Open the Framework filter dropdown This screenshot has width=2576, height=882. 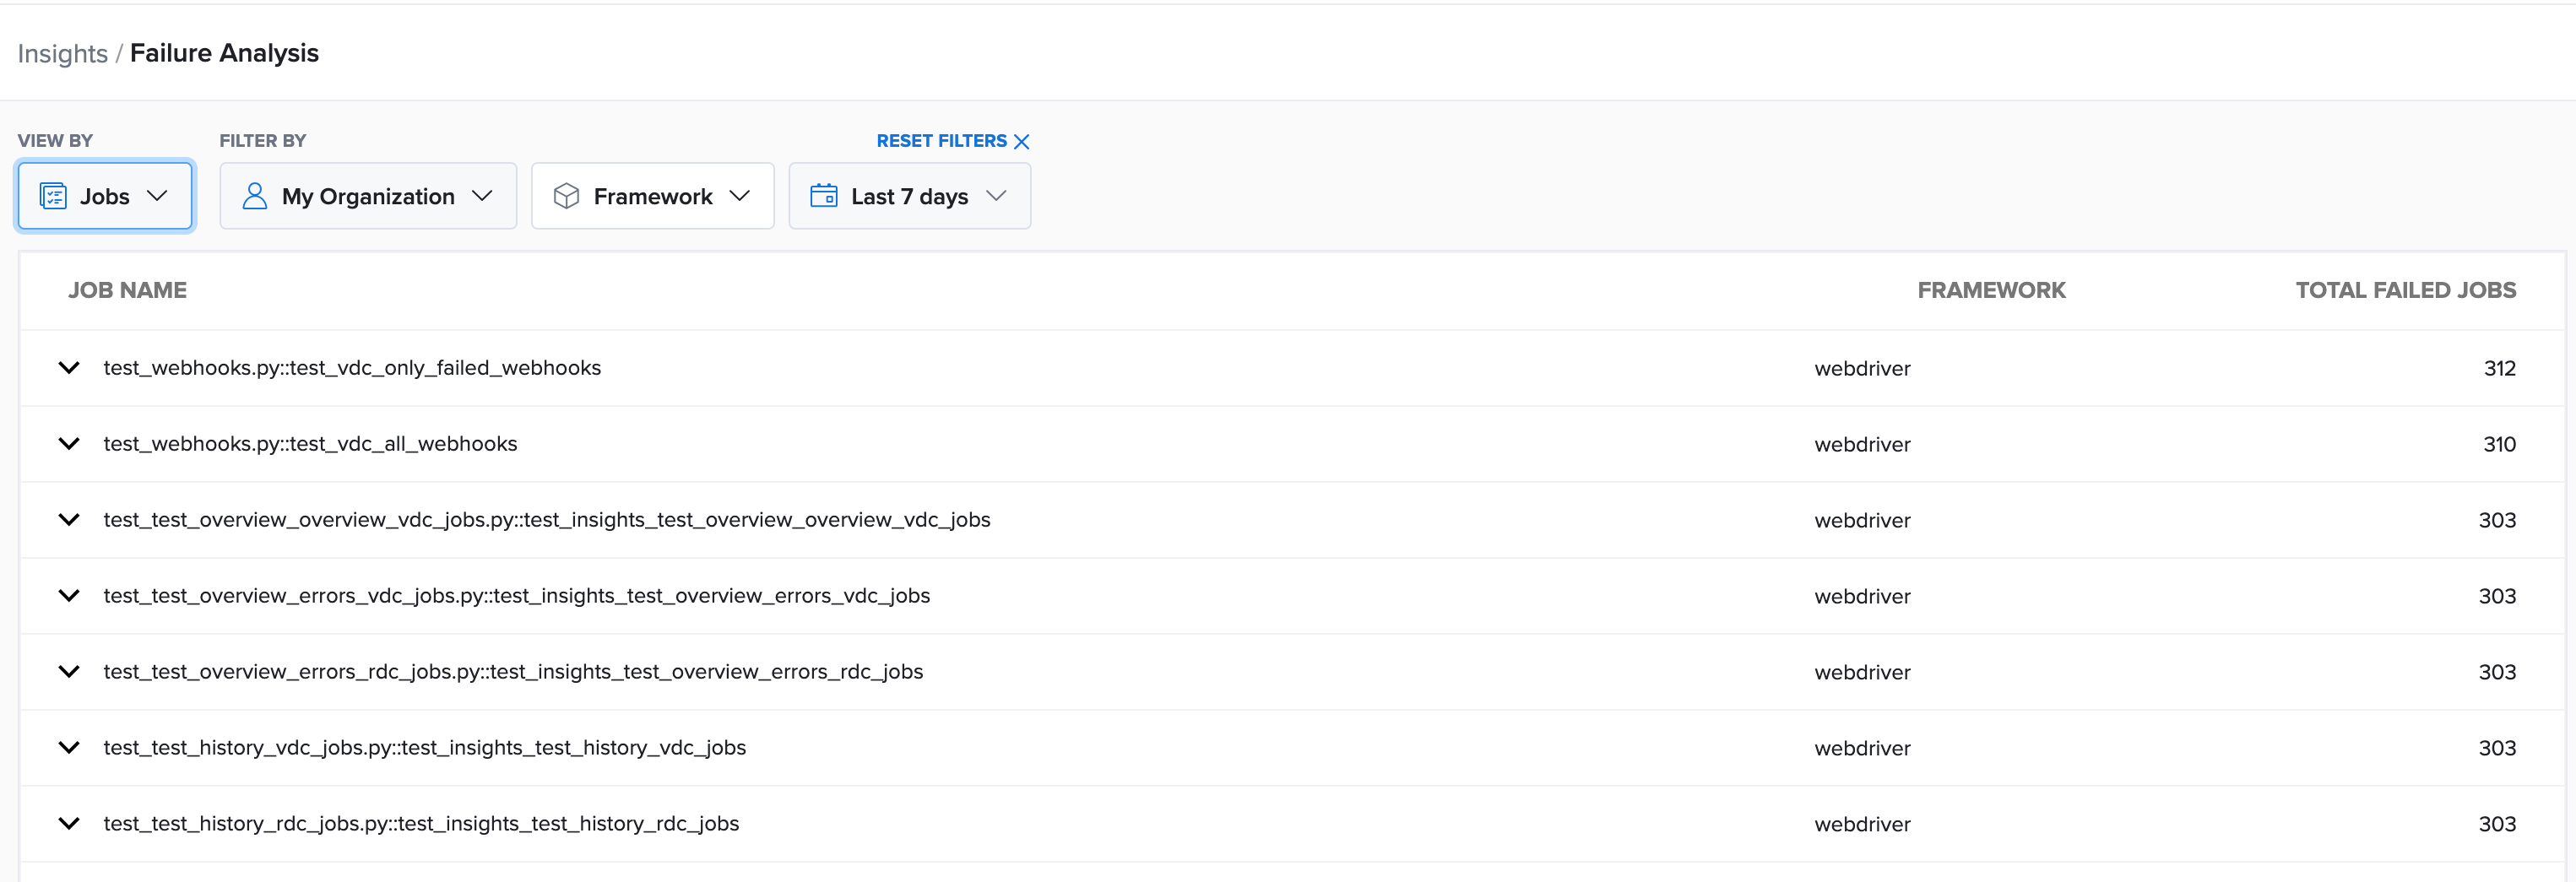[740, 196]
